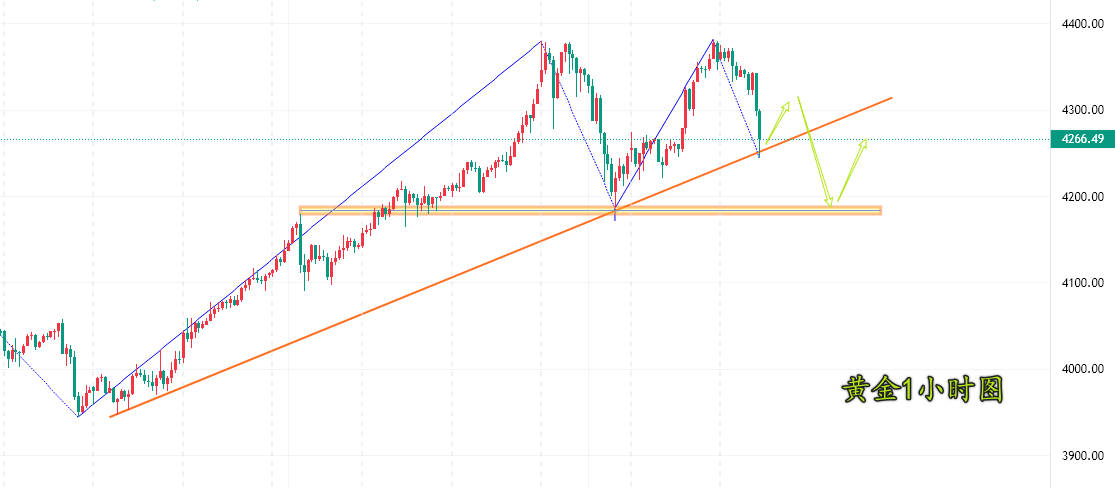Click the 黄金1小时图 chart title text

coord(921,390)
